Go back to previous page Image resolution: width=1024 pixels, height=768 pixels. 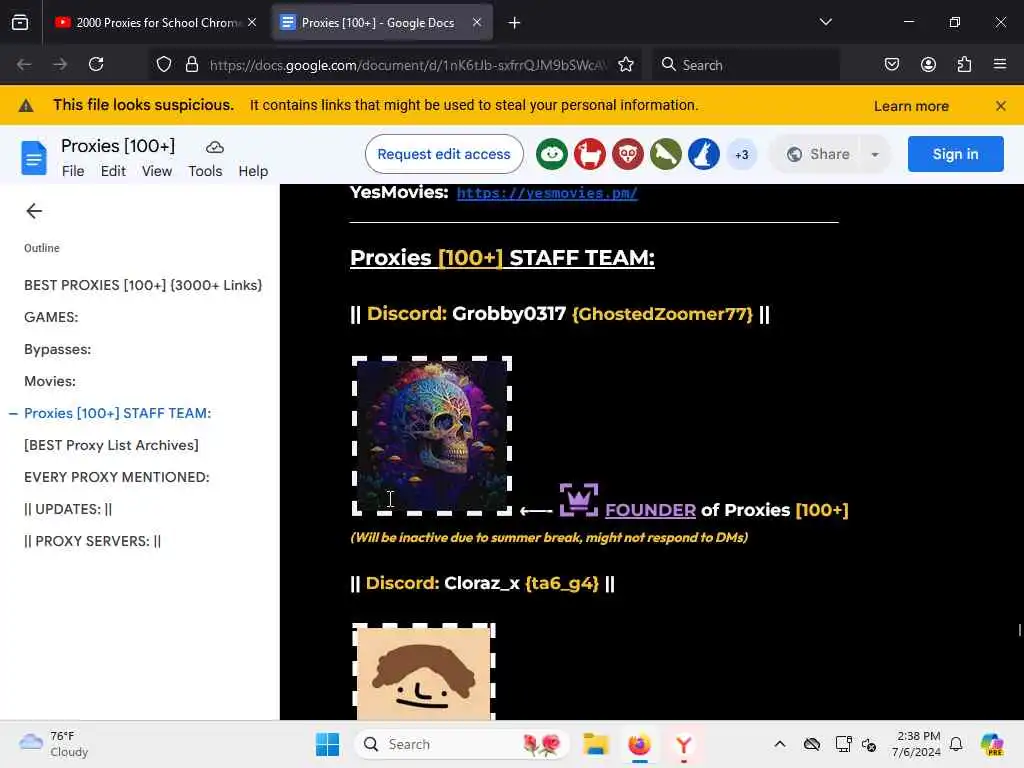[24, 65]
